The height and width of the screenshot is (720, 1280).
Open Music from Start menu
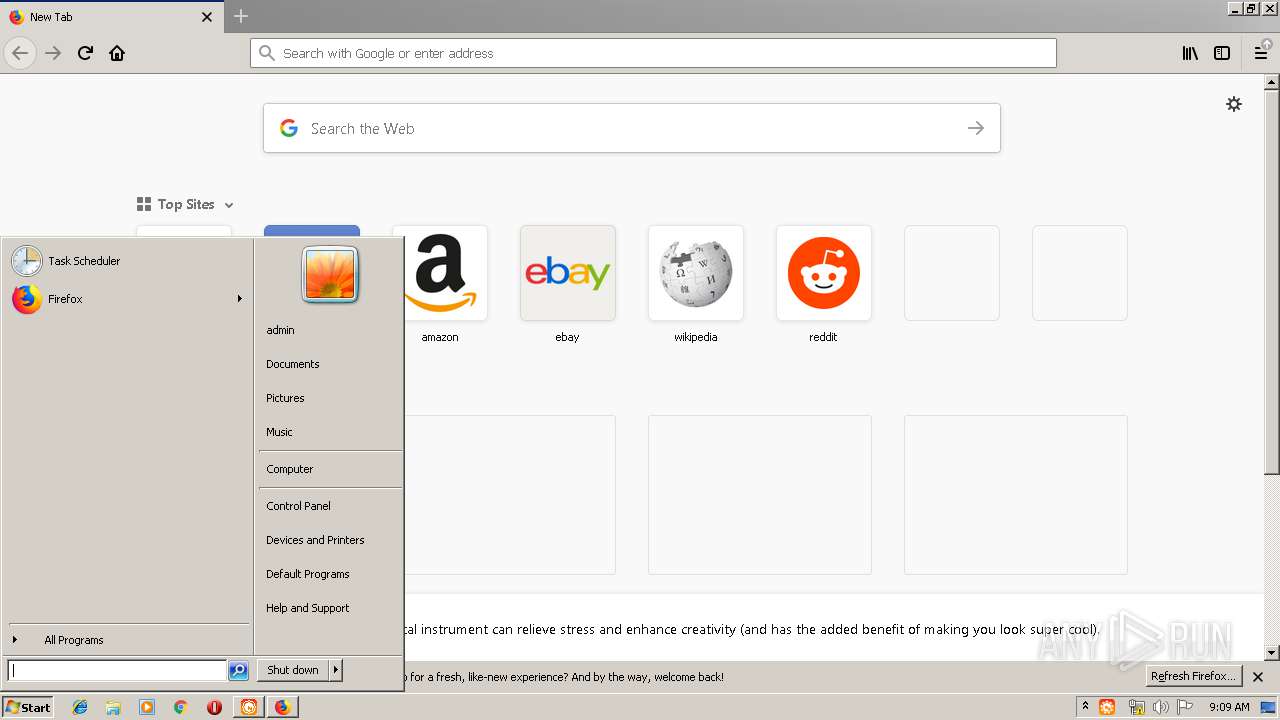[279, 432]
